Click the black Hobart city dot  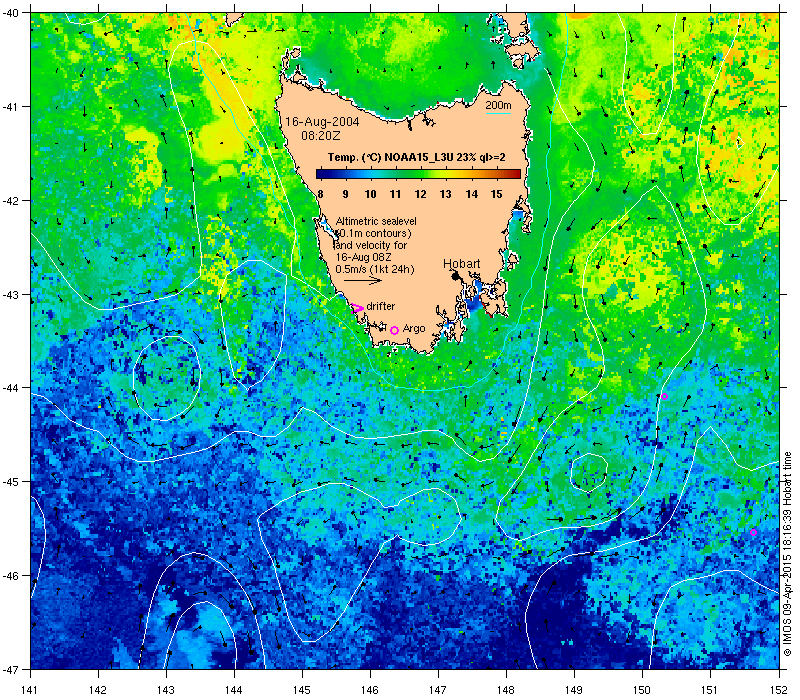456,276
